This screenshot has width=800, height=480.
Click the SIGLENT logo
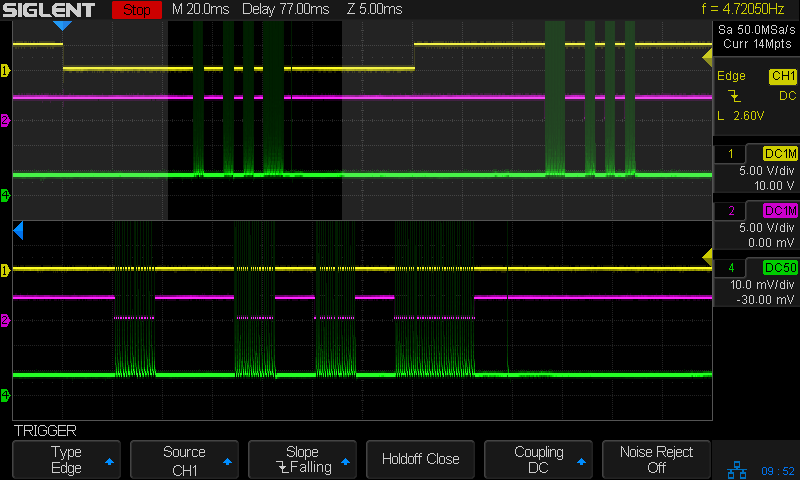click(49, 10)
